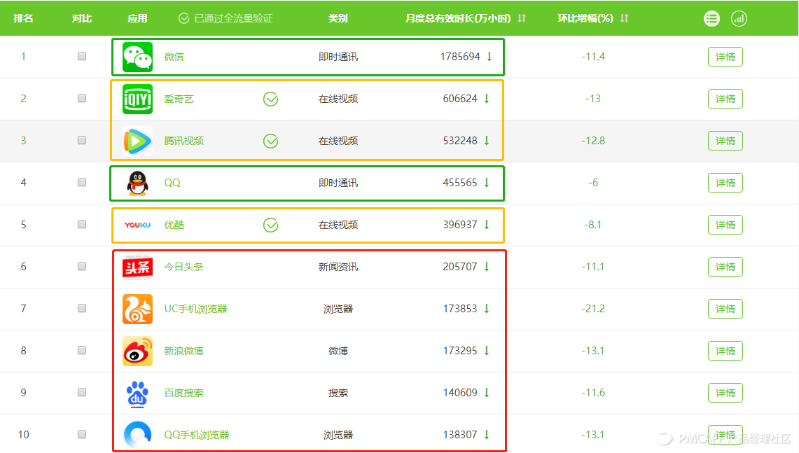799x453 pixels.
Task: Click the 类别 column header
Action: (338, 18)
